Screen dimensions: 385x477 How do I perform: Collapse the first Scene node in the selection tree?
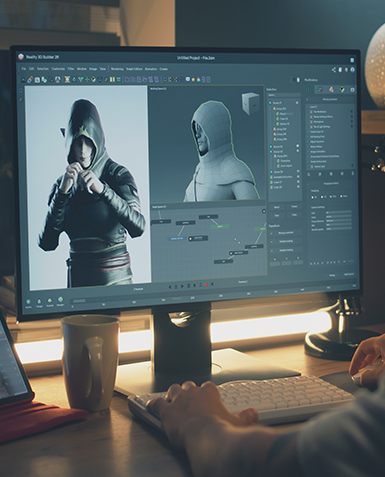click(x=271, y=103)
